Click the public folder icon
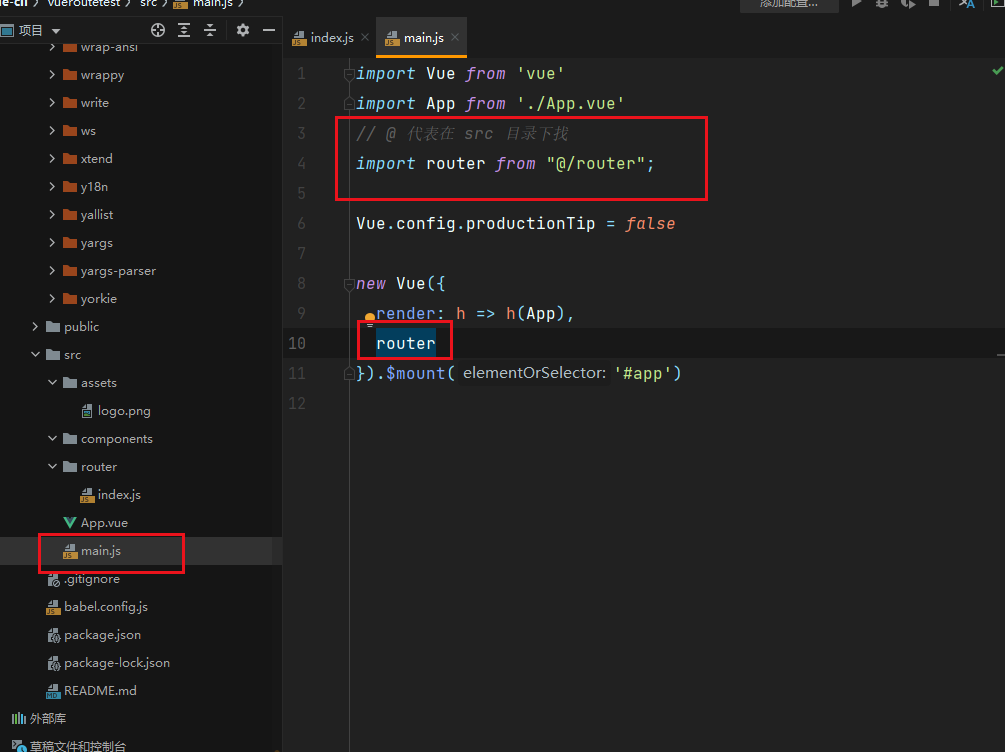This screenshot has height=752, width=1005. point(53,326)
